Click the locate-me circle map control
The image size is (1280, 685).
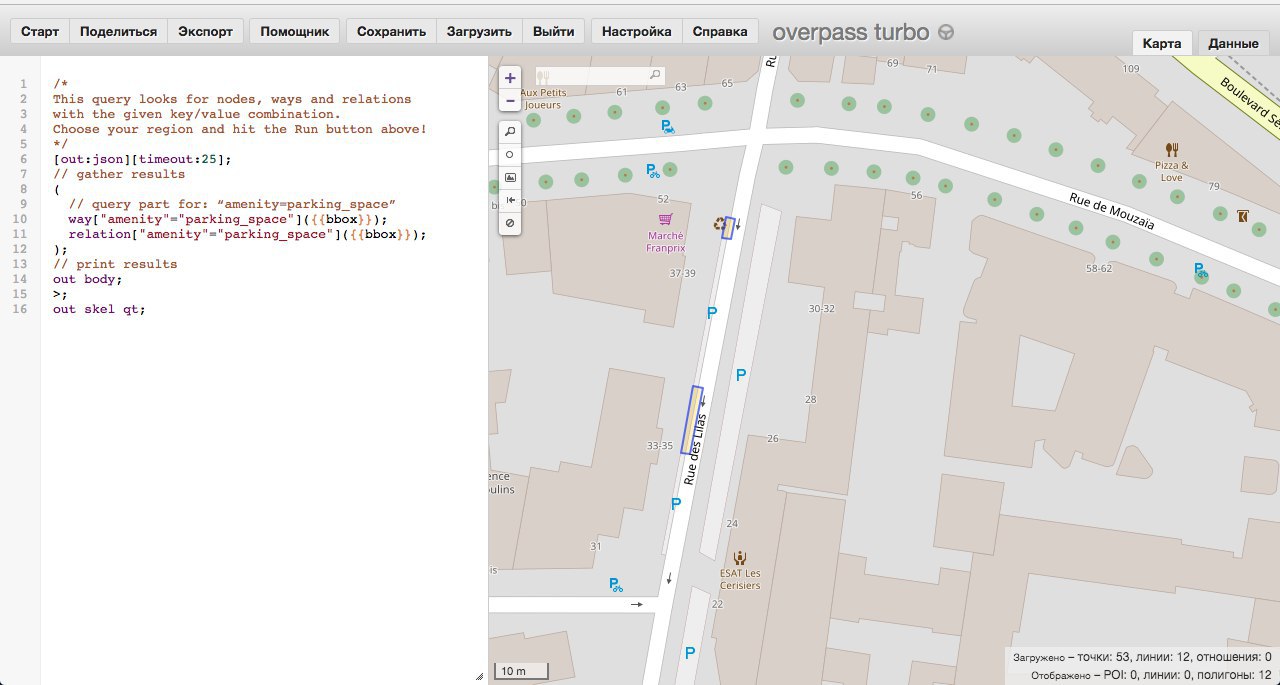pos(510,154)
